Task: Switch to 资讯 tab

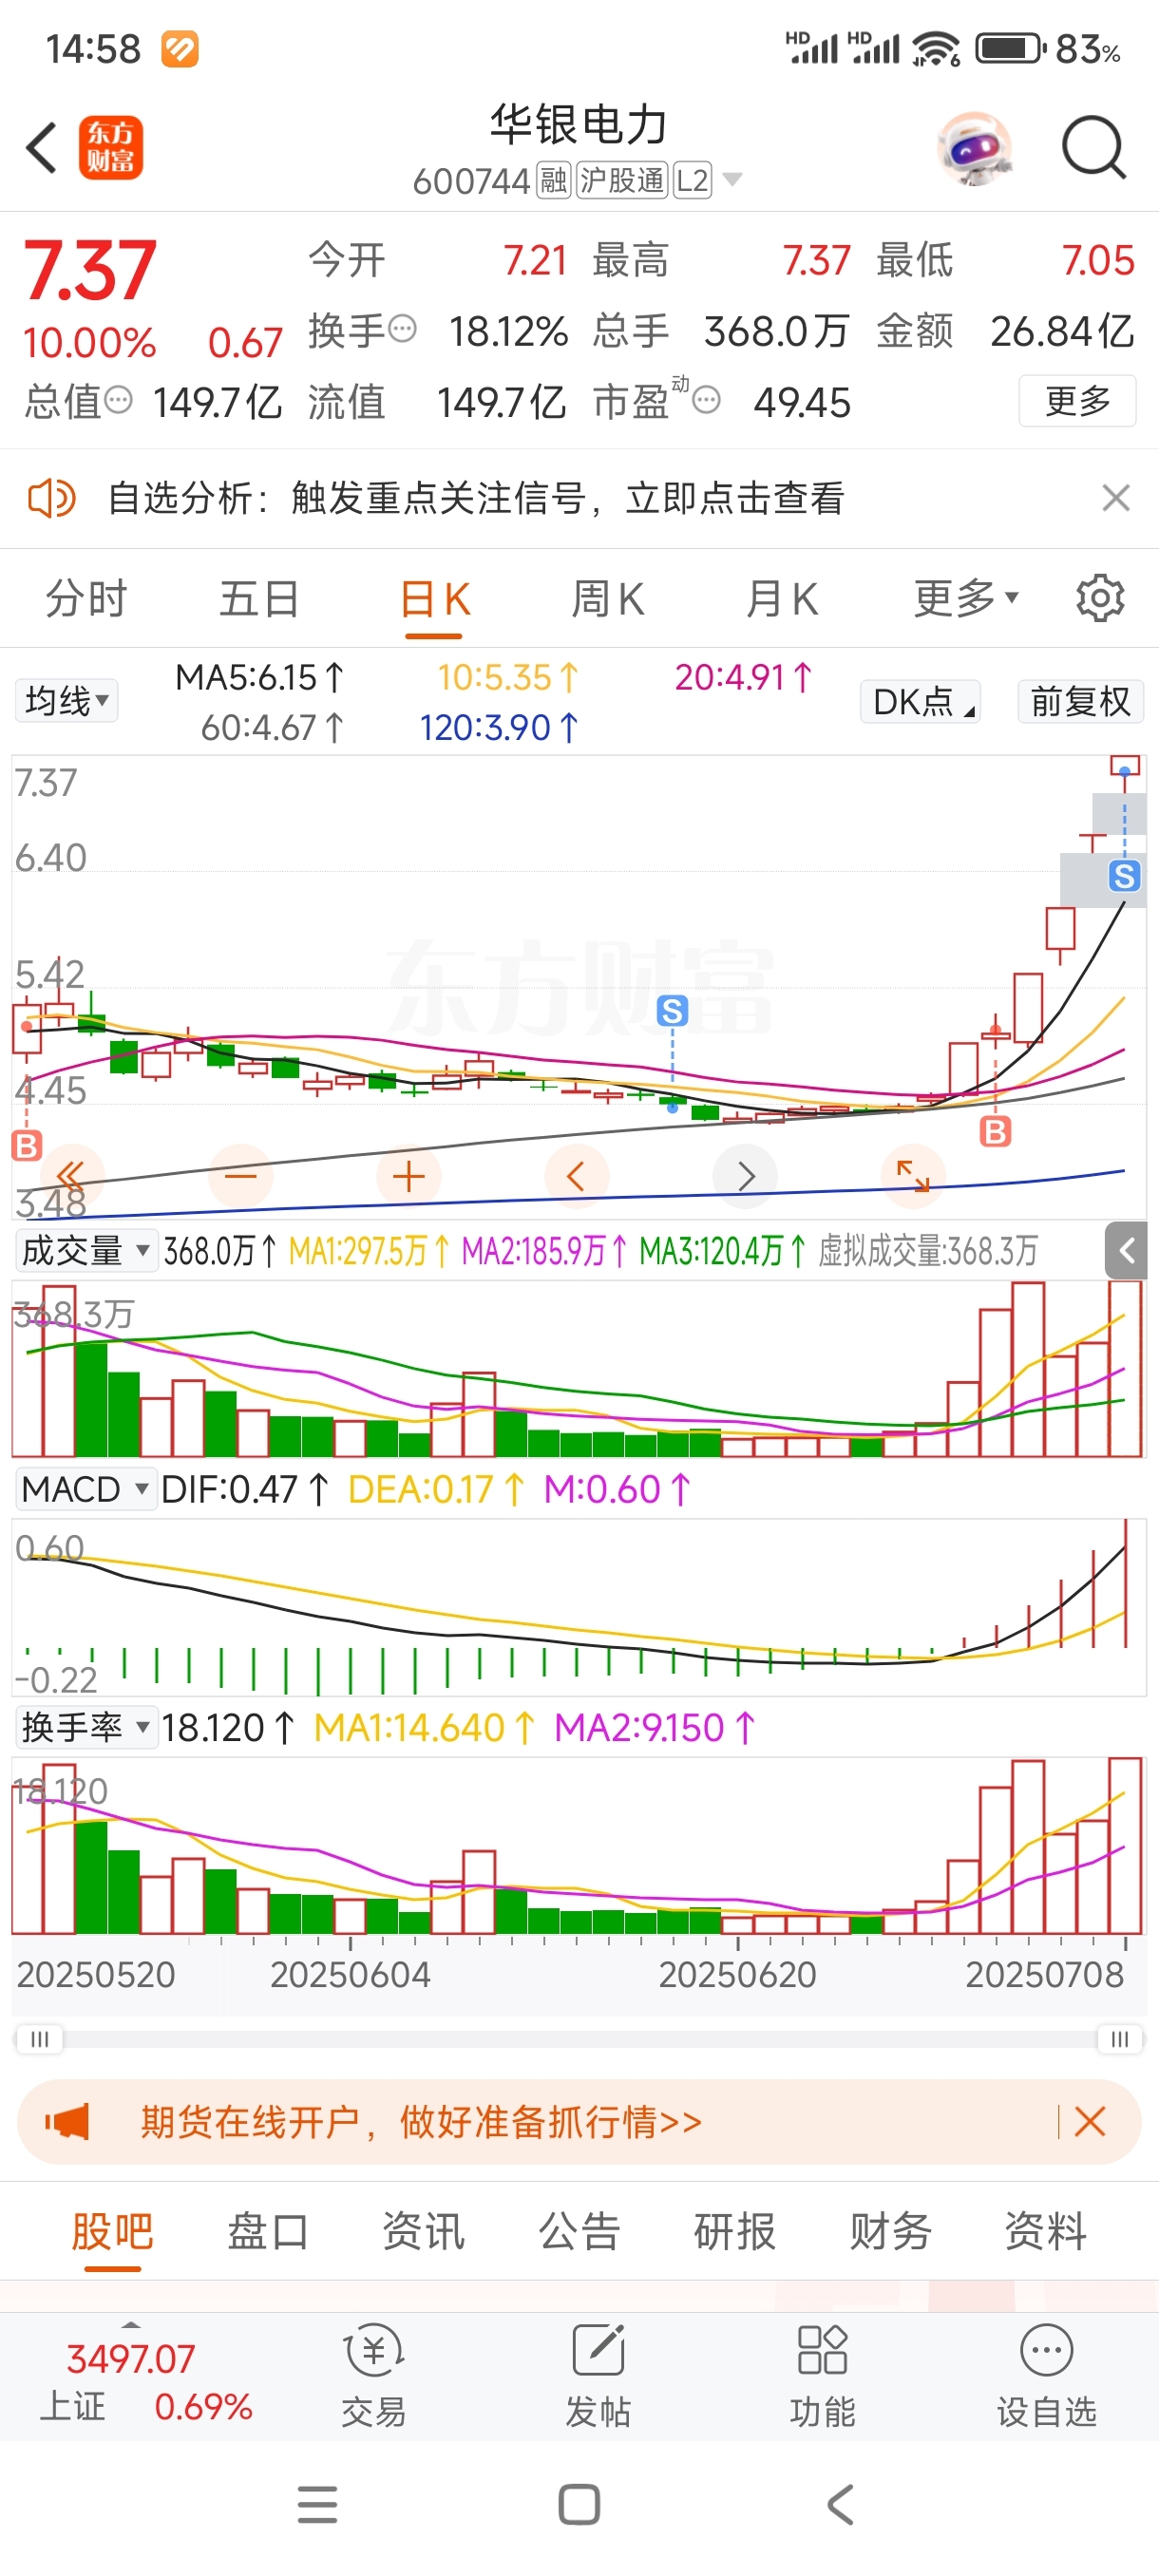Action: coord(424,2232)
